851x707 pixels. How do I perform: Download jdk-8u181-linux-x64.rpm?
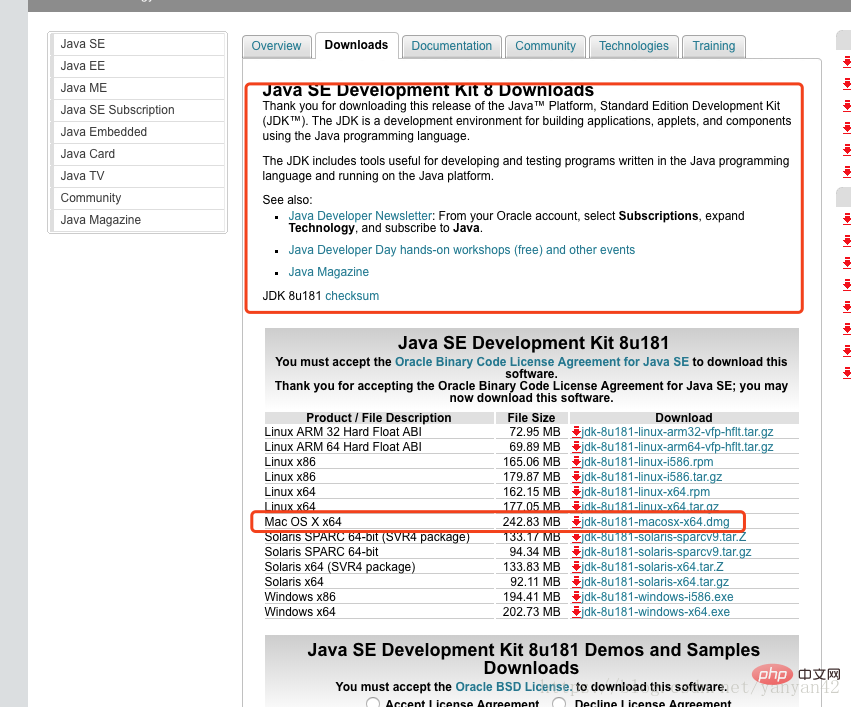(645, 492)
